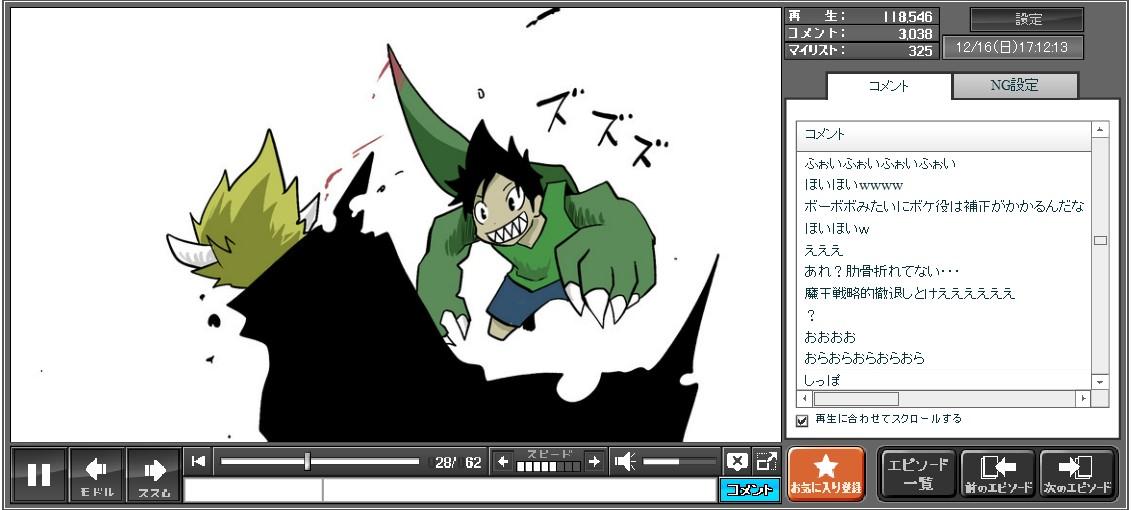
Task: Go back with the モドル arrow button
Action: click(x=97, y=474)
